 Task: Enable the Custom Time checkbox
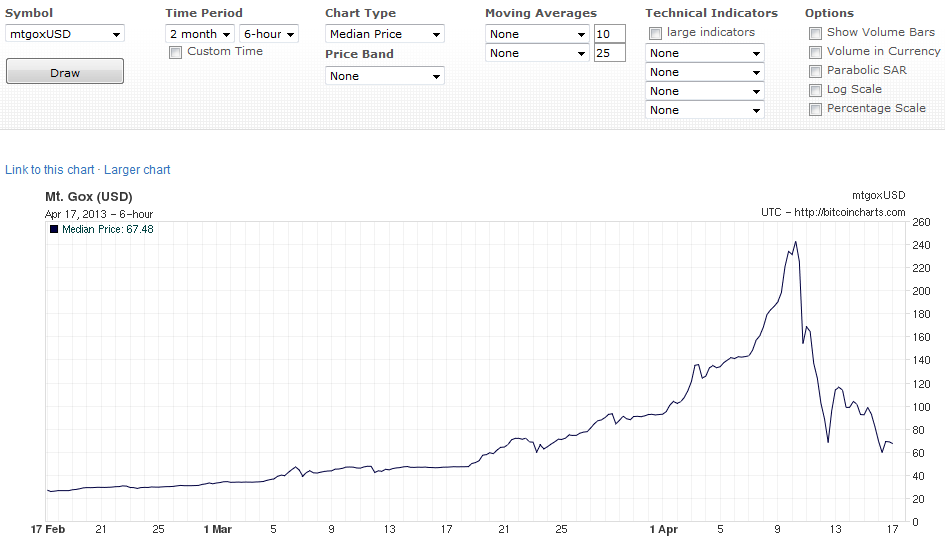point(175,52)
